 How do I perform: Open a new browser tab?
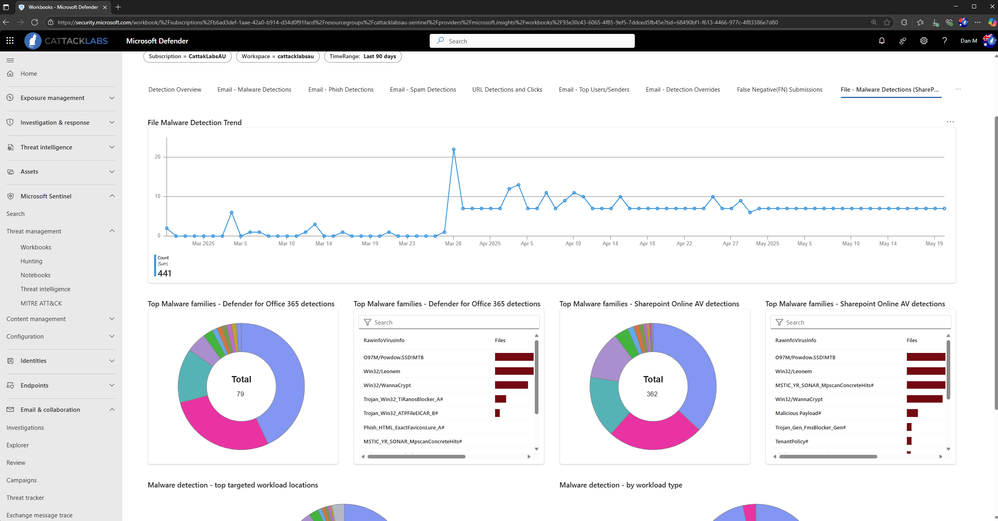tap(118, 7)
